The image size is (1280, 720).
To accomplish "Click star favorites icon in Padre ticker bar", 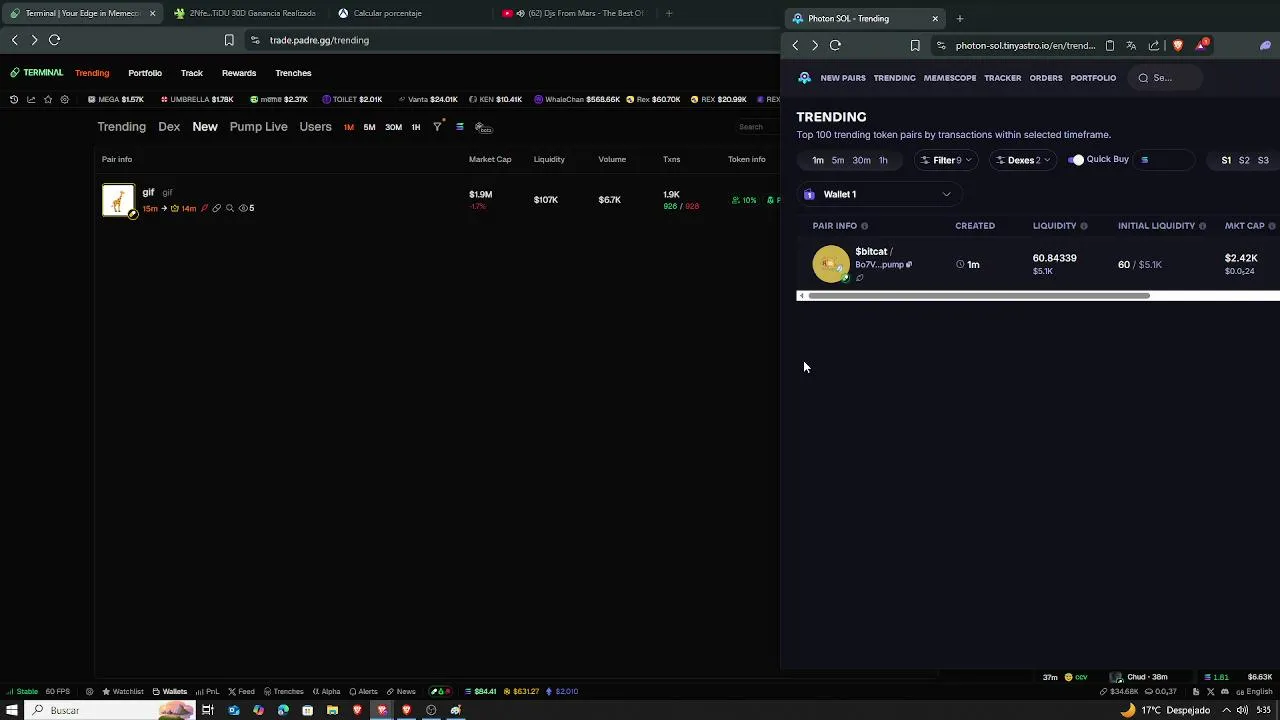I will (x=48, y=99).
